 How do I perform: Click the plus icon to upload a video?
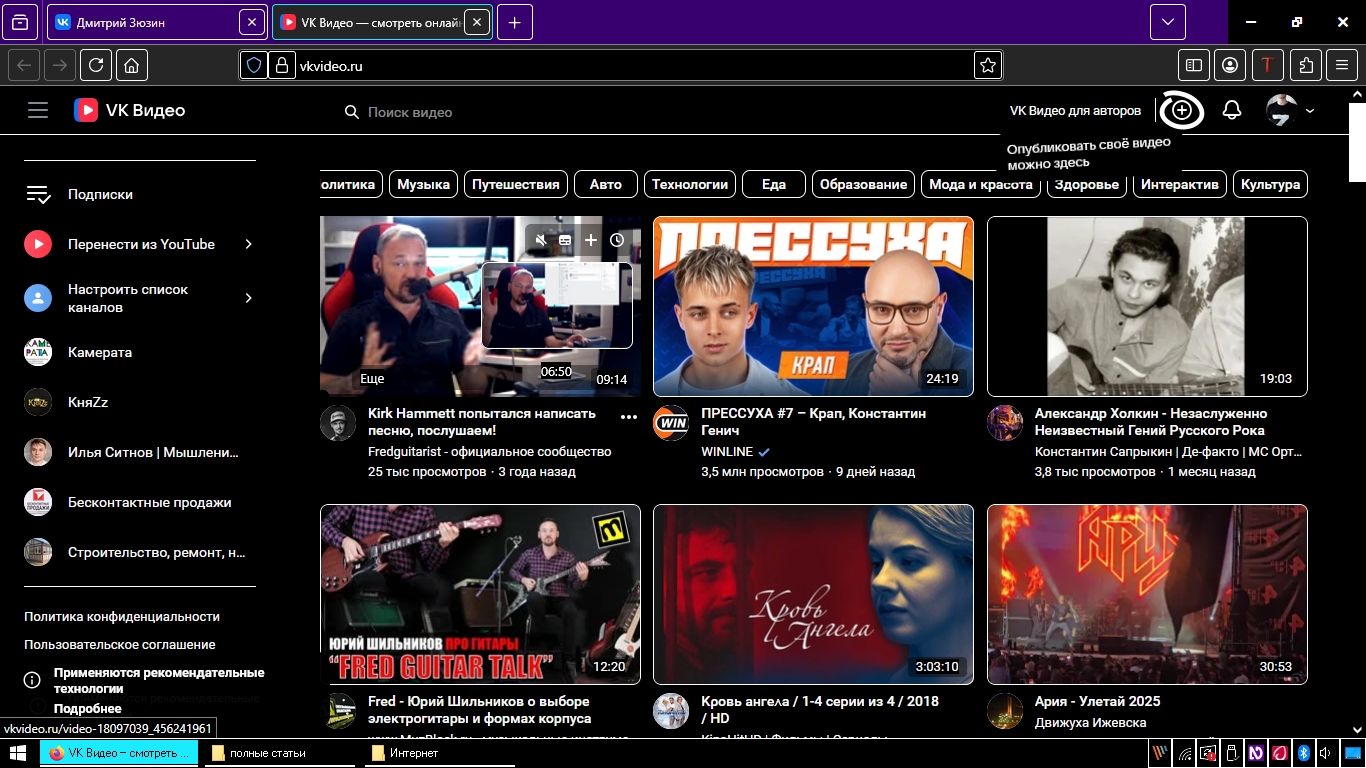[x=1182, y=110]
